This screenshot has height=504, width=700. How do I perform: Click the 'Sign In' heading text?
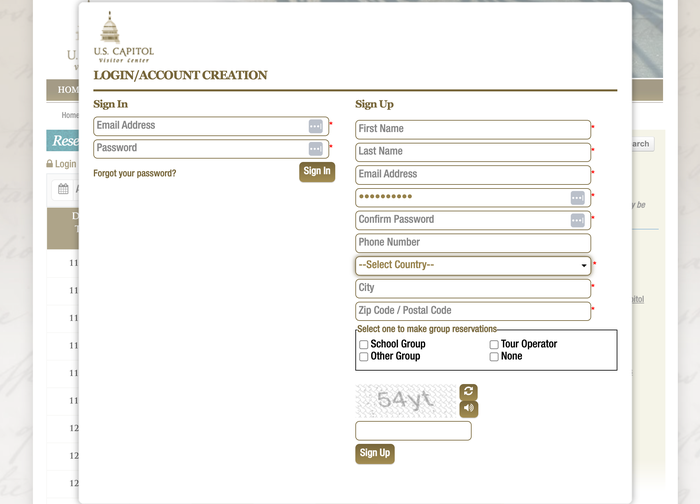pos(110,104)
